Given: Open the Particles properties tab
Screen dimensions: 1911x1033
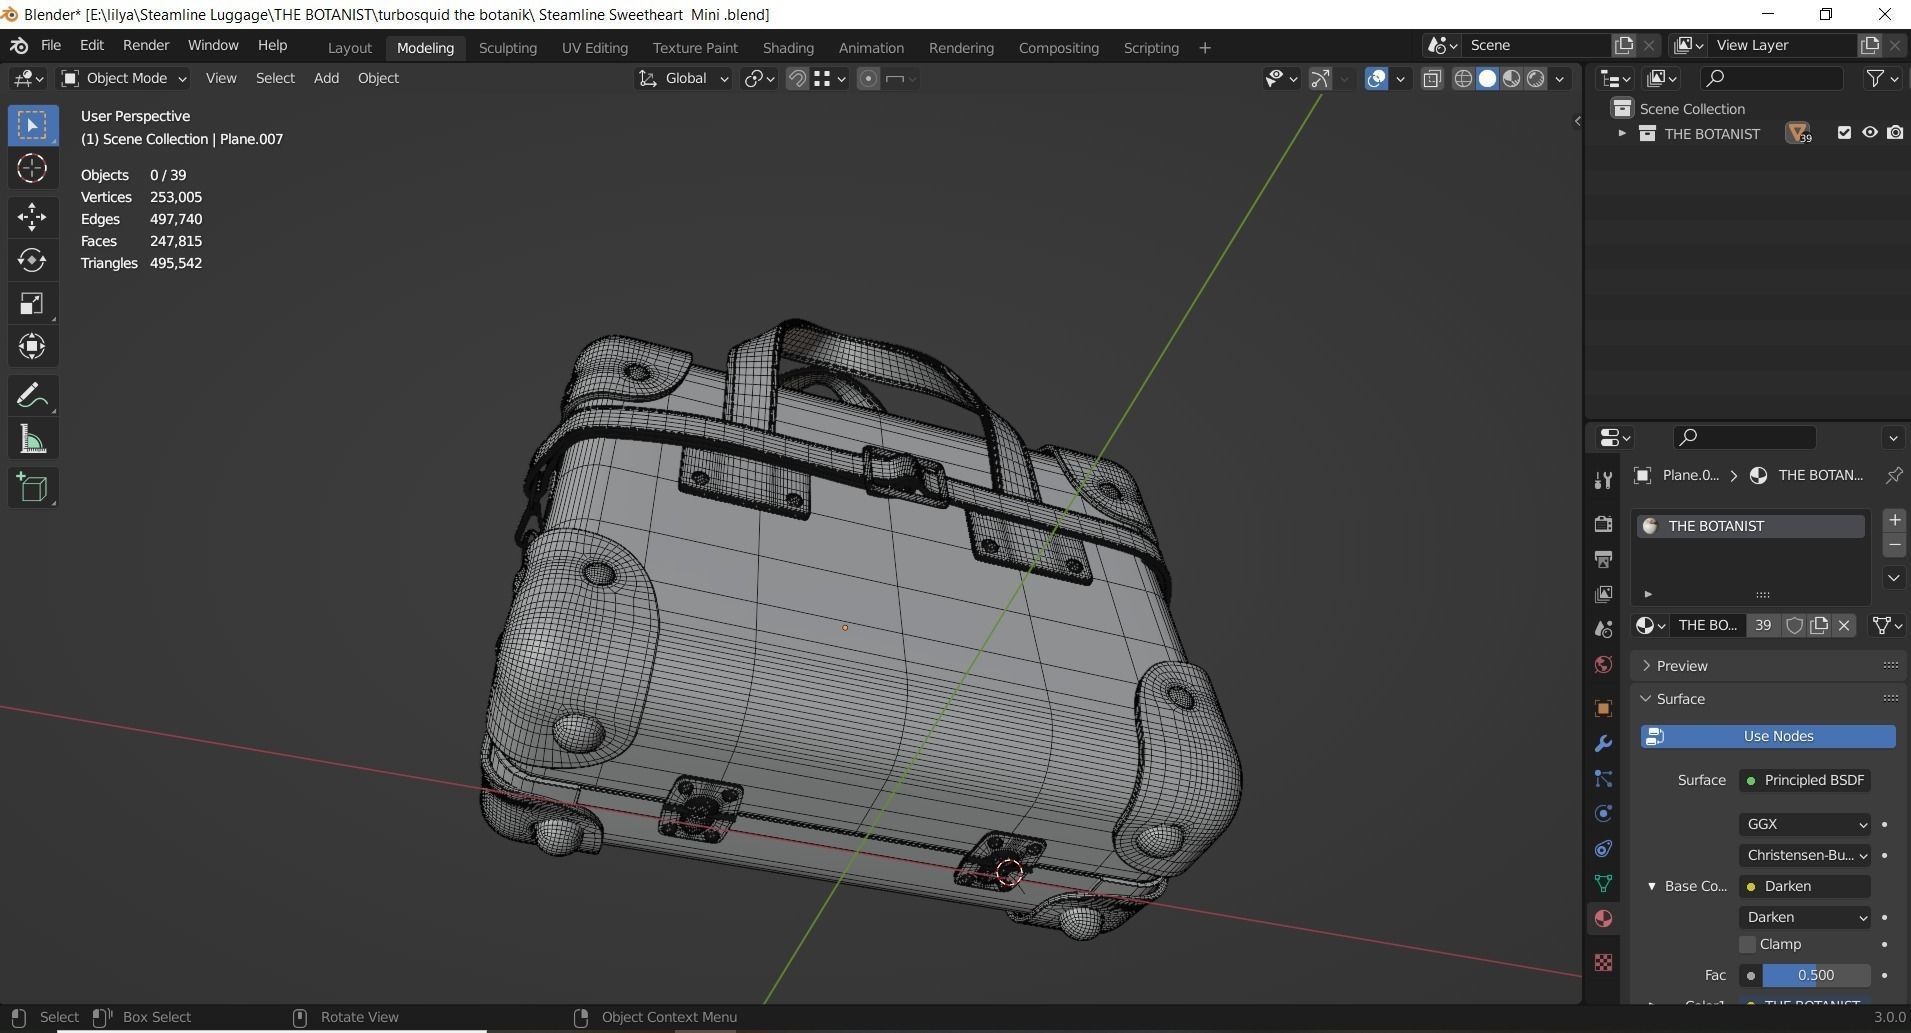Looking at the screenshot, I should coord(1603,778).
